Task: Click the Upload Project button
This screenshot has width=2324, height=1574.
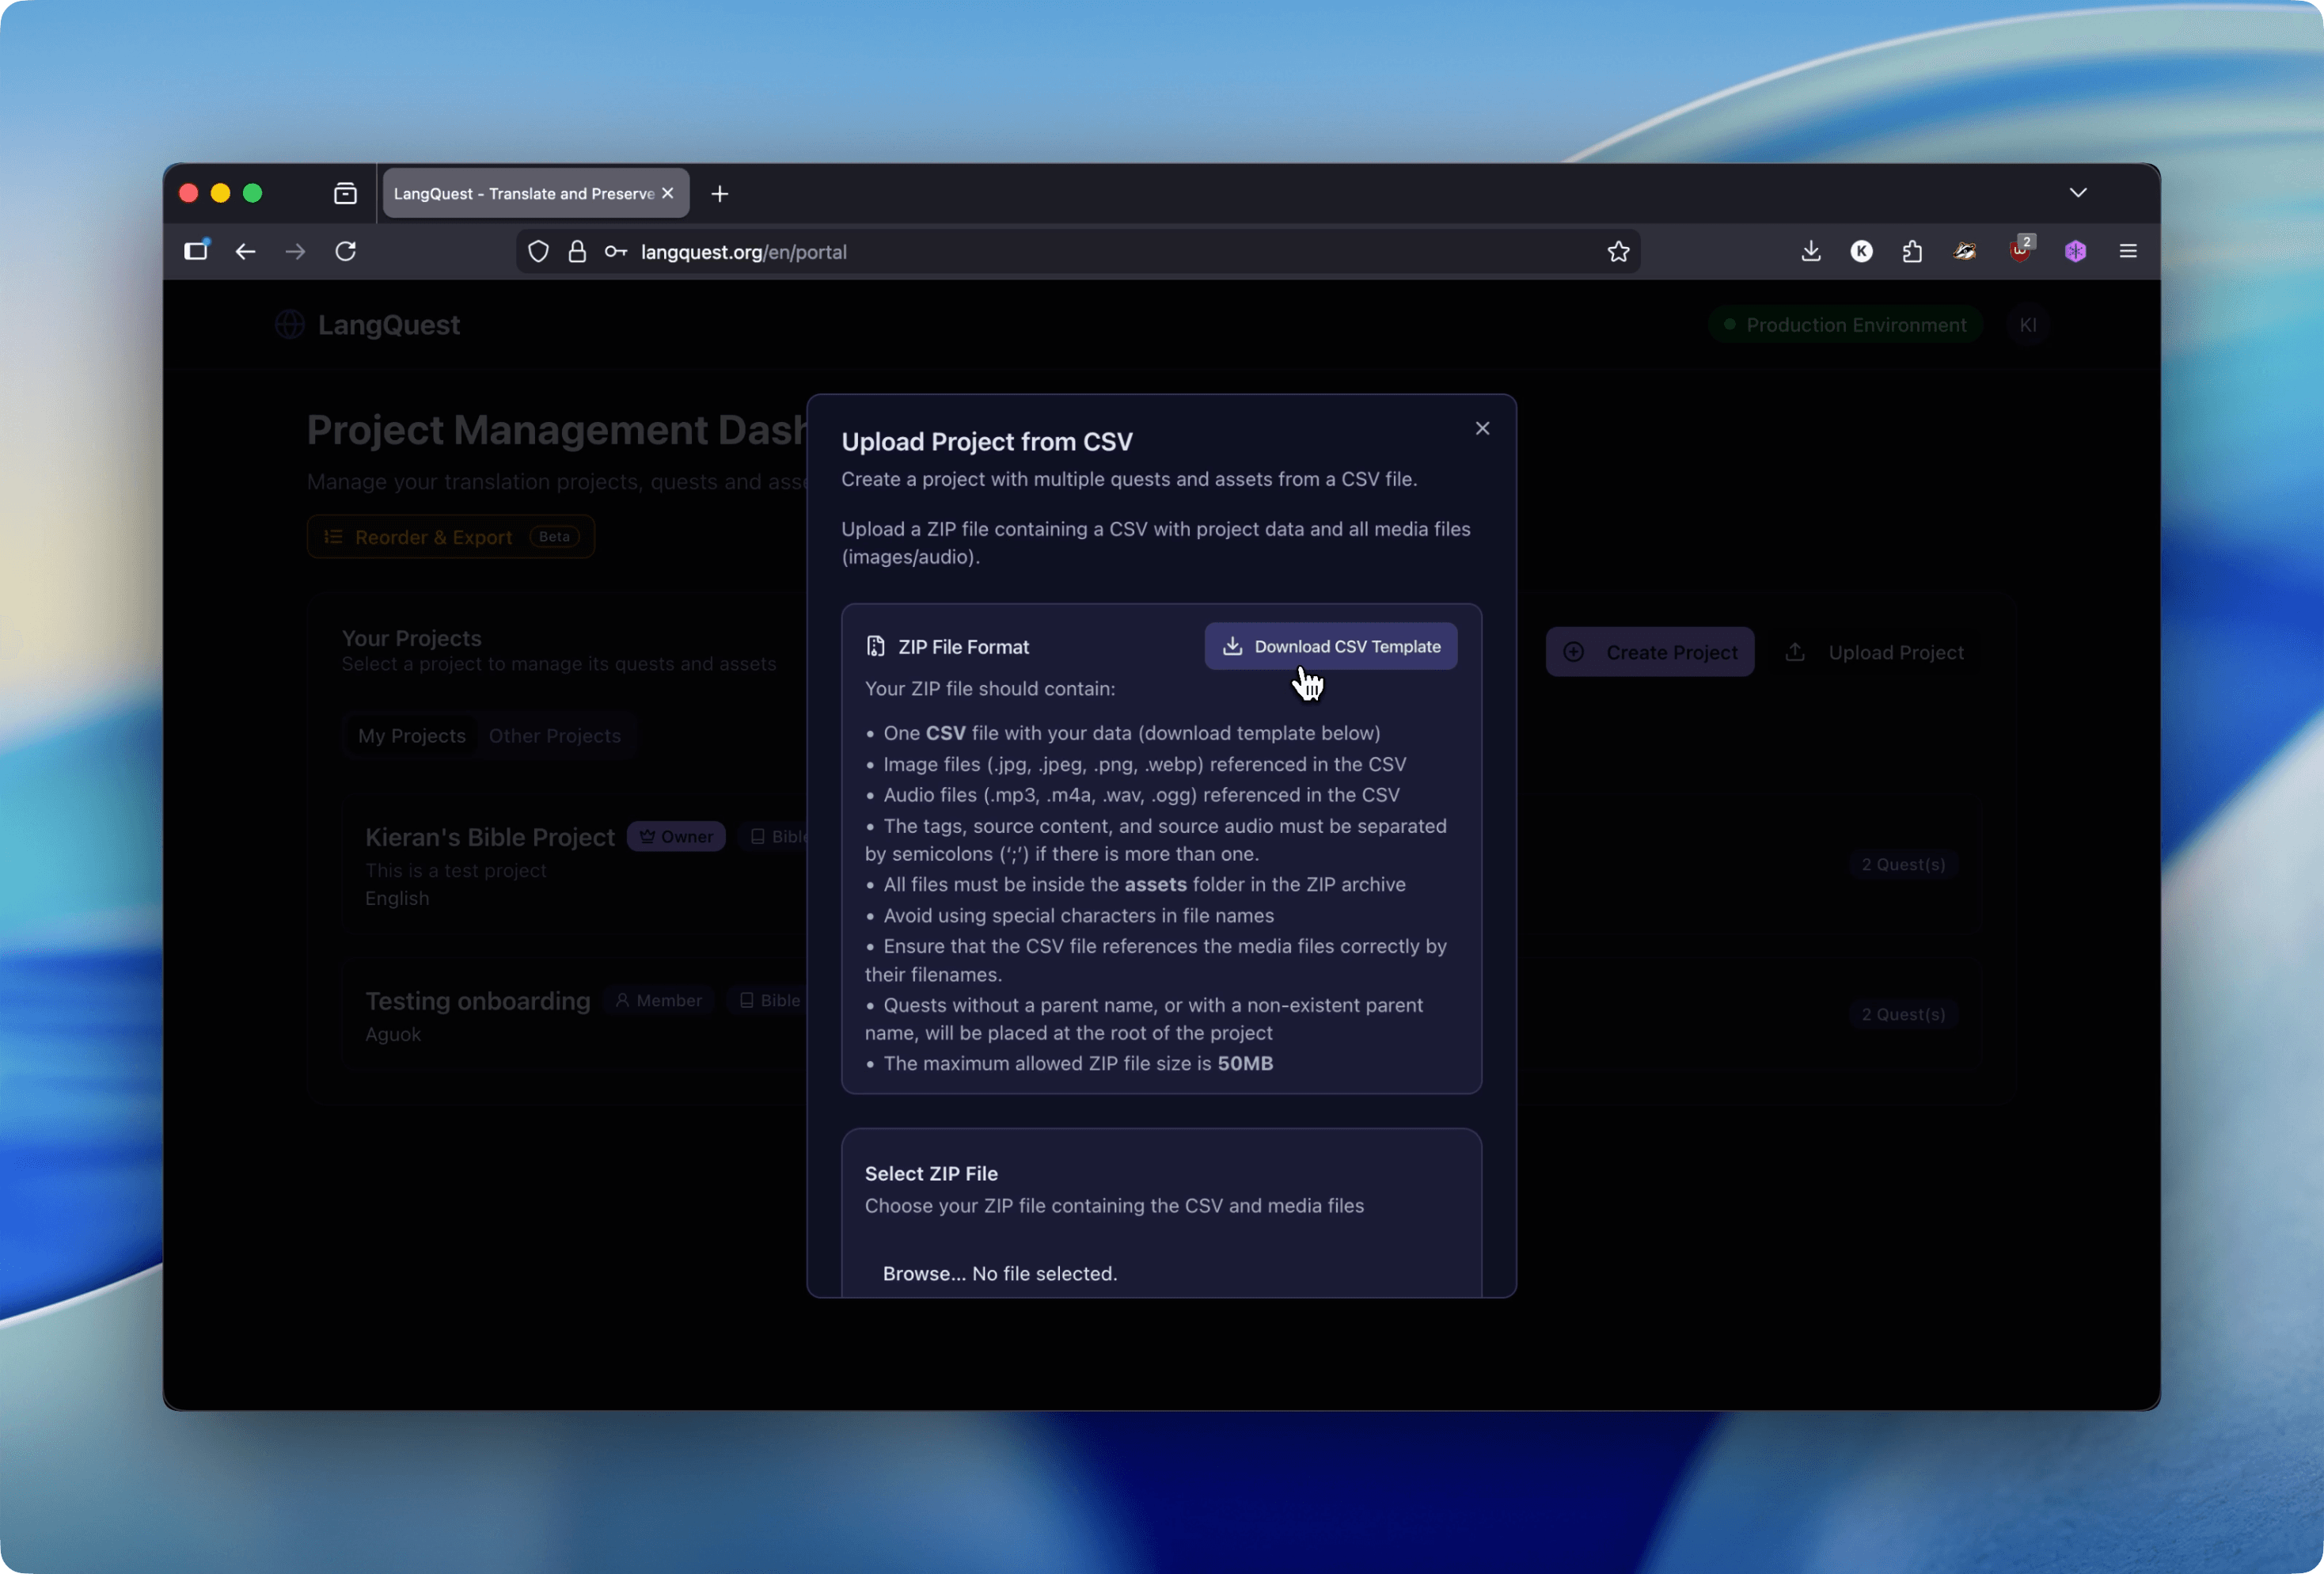Action: click(1875, 652)
